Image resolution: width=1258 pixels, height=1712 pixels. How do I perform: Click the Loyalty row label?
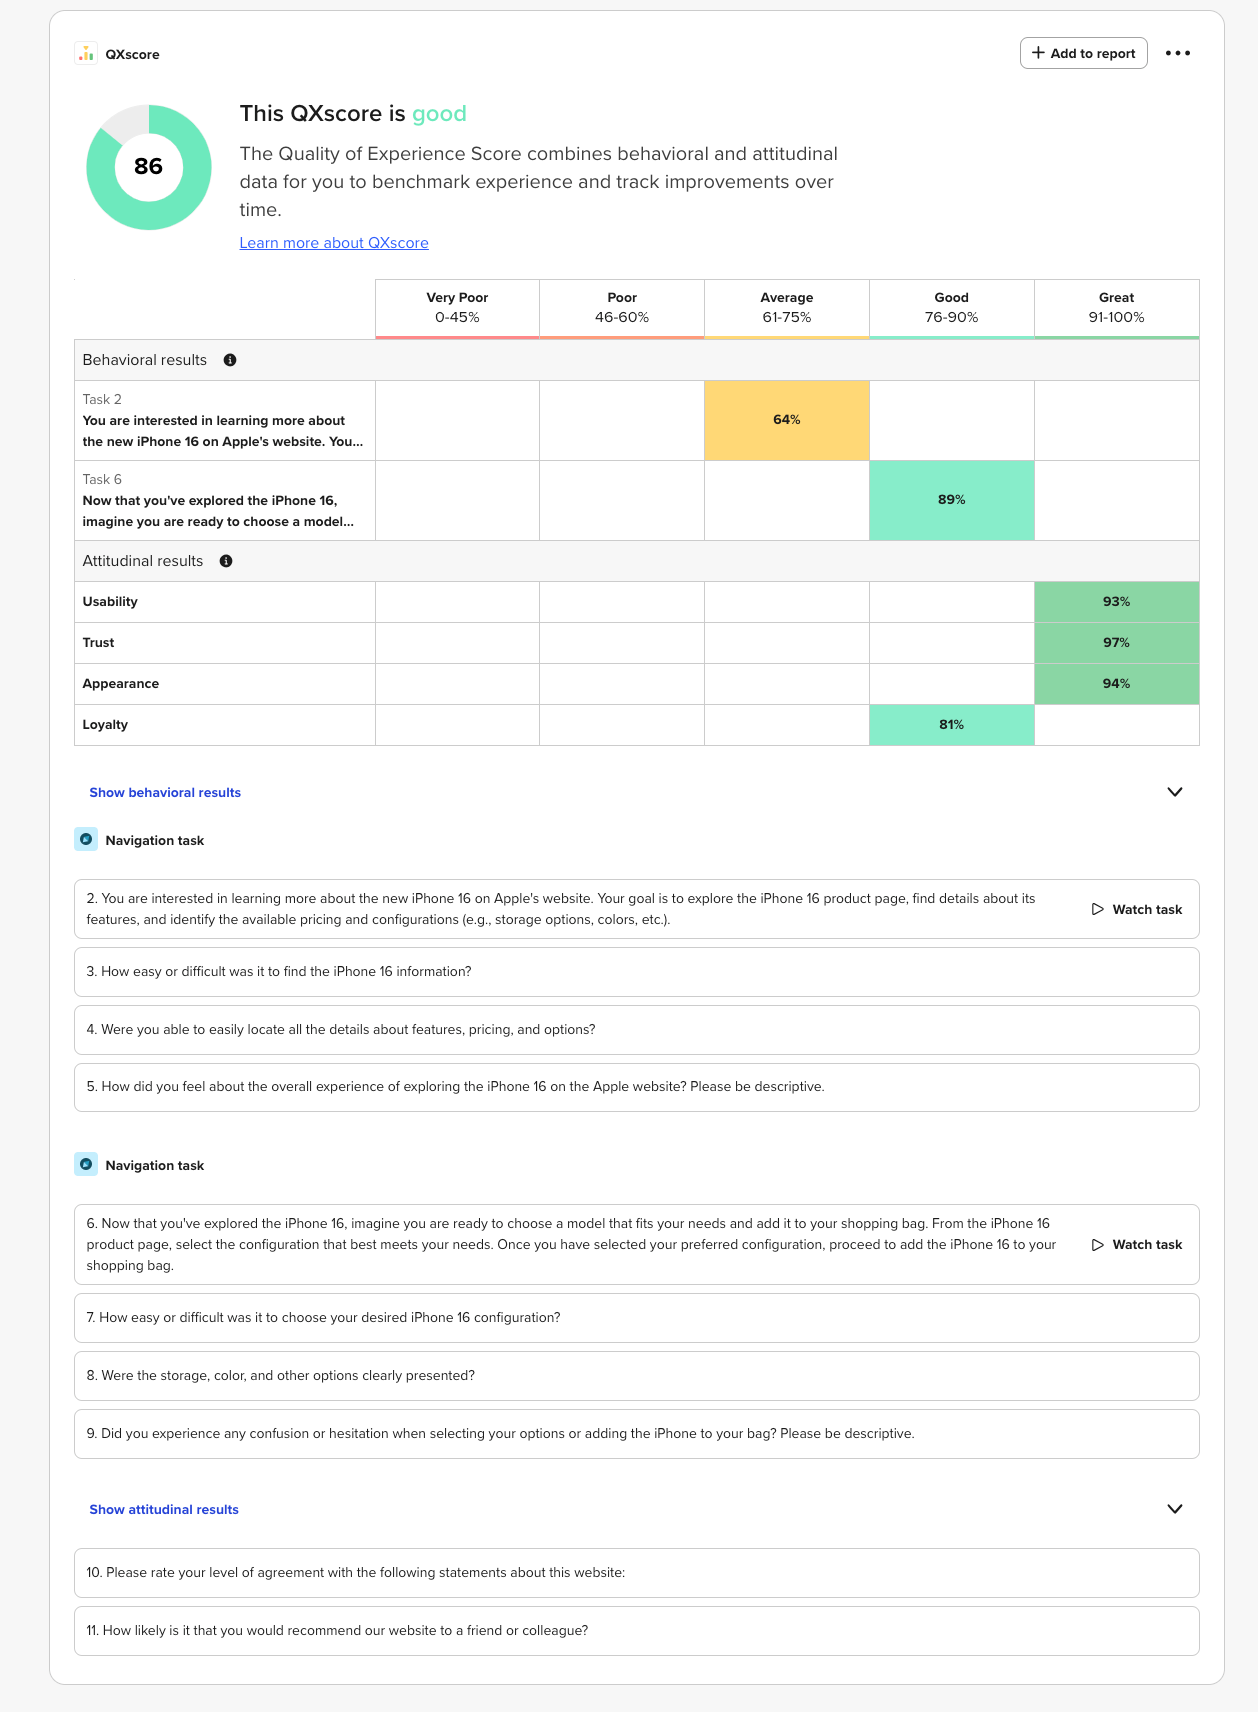[x=105, y=725]
